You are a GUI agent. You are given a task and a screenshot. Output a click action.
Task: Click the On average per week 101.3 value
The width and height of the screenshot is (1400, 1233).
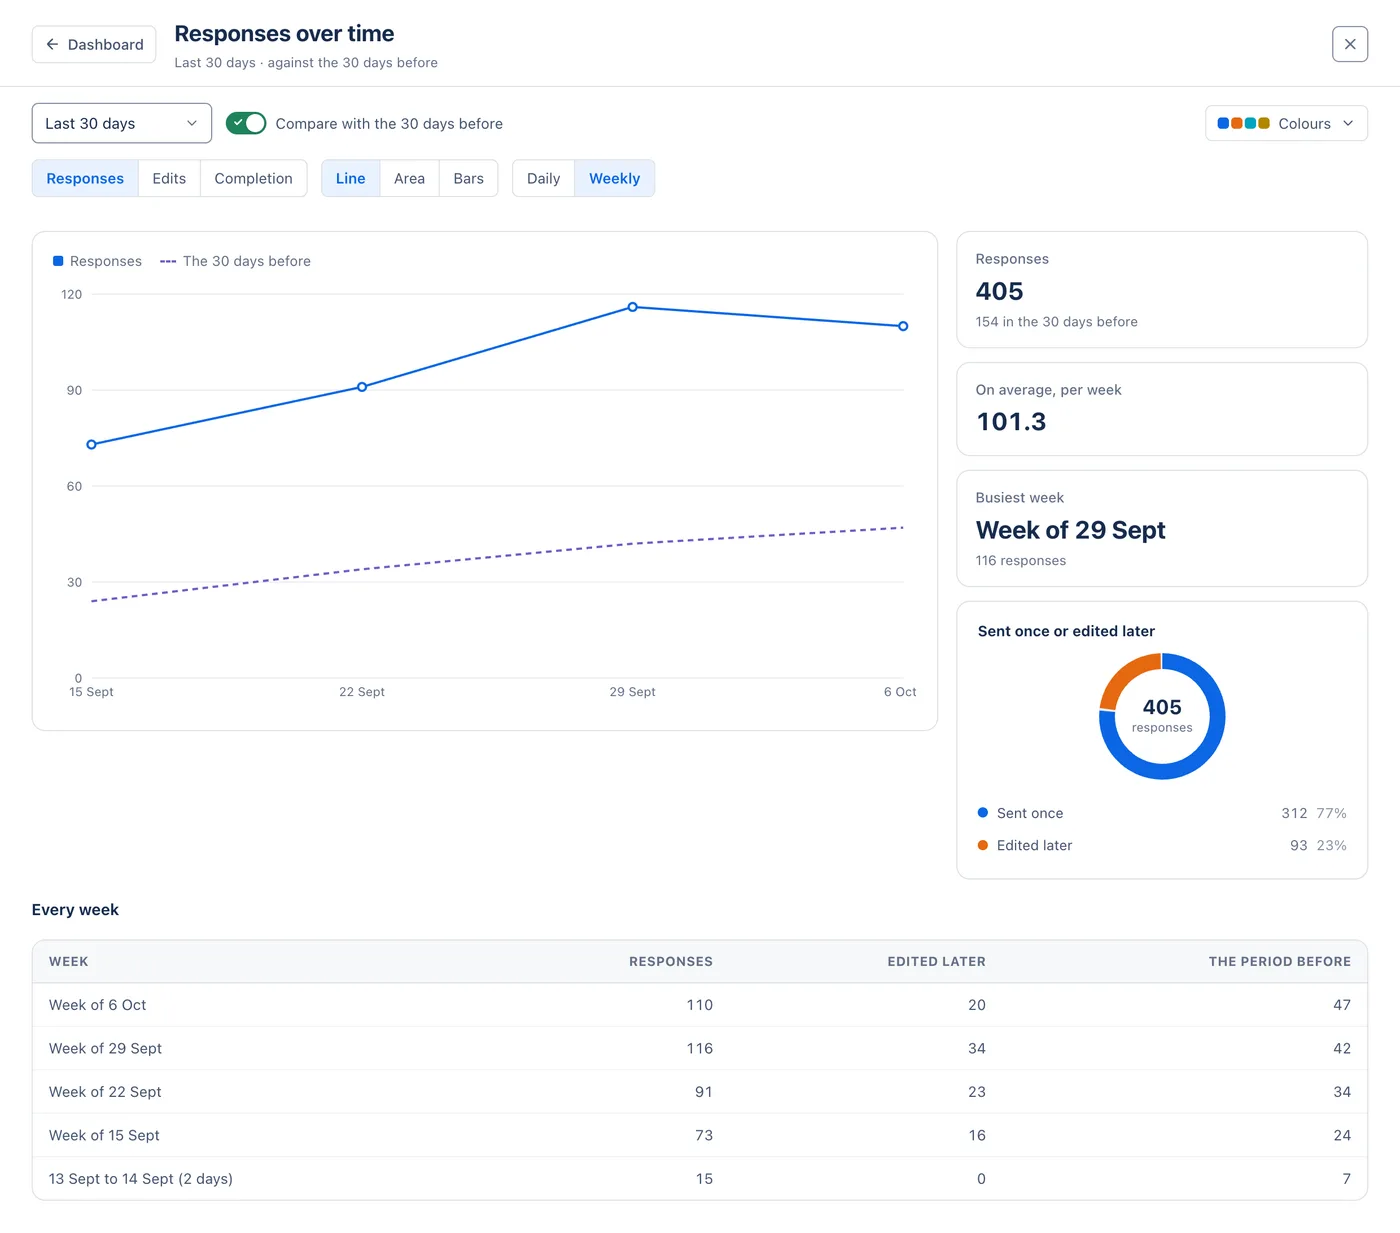[x=1011, y=422]
